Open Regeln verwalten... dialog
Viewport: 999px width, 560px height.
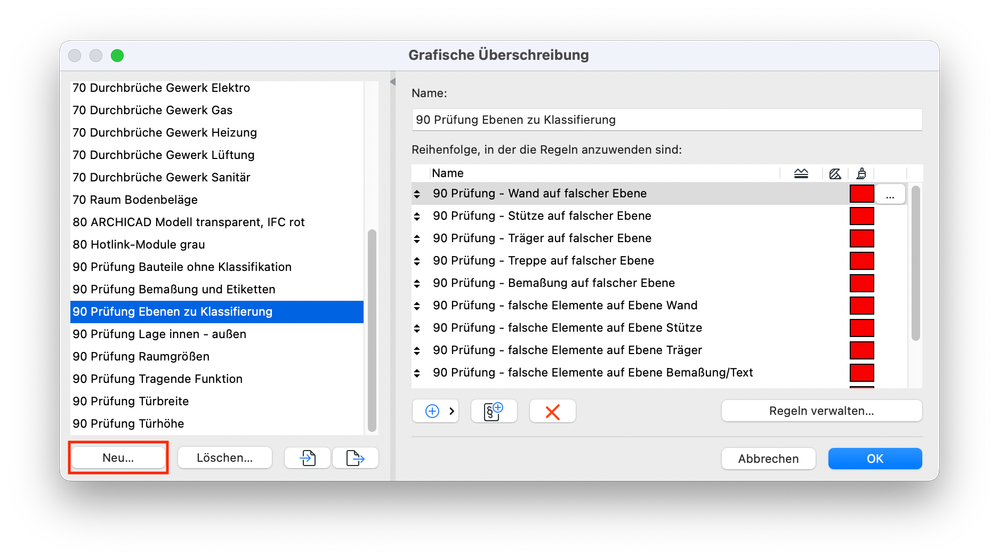click(x=821, y=411)
